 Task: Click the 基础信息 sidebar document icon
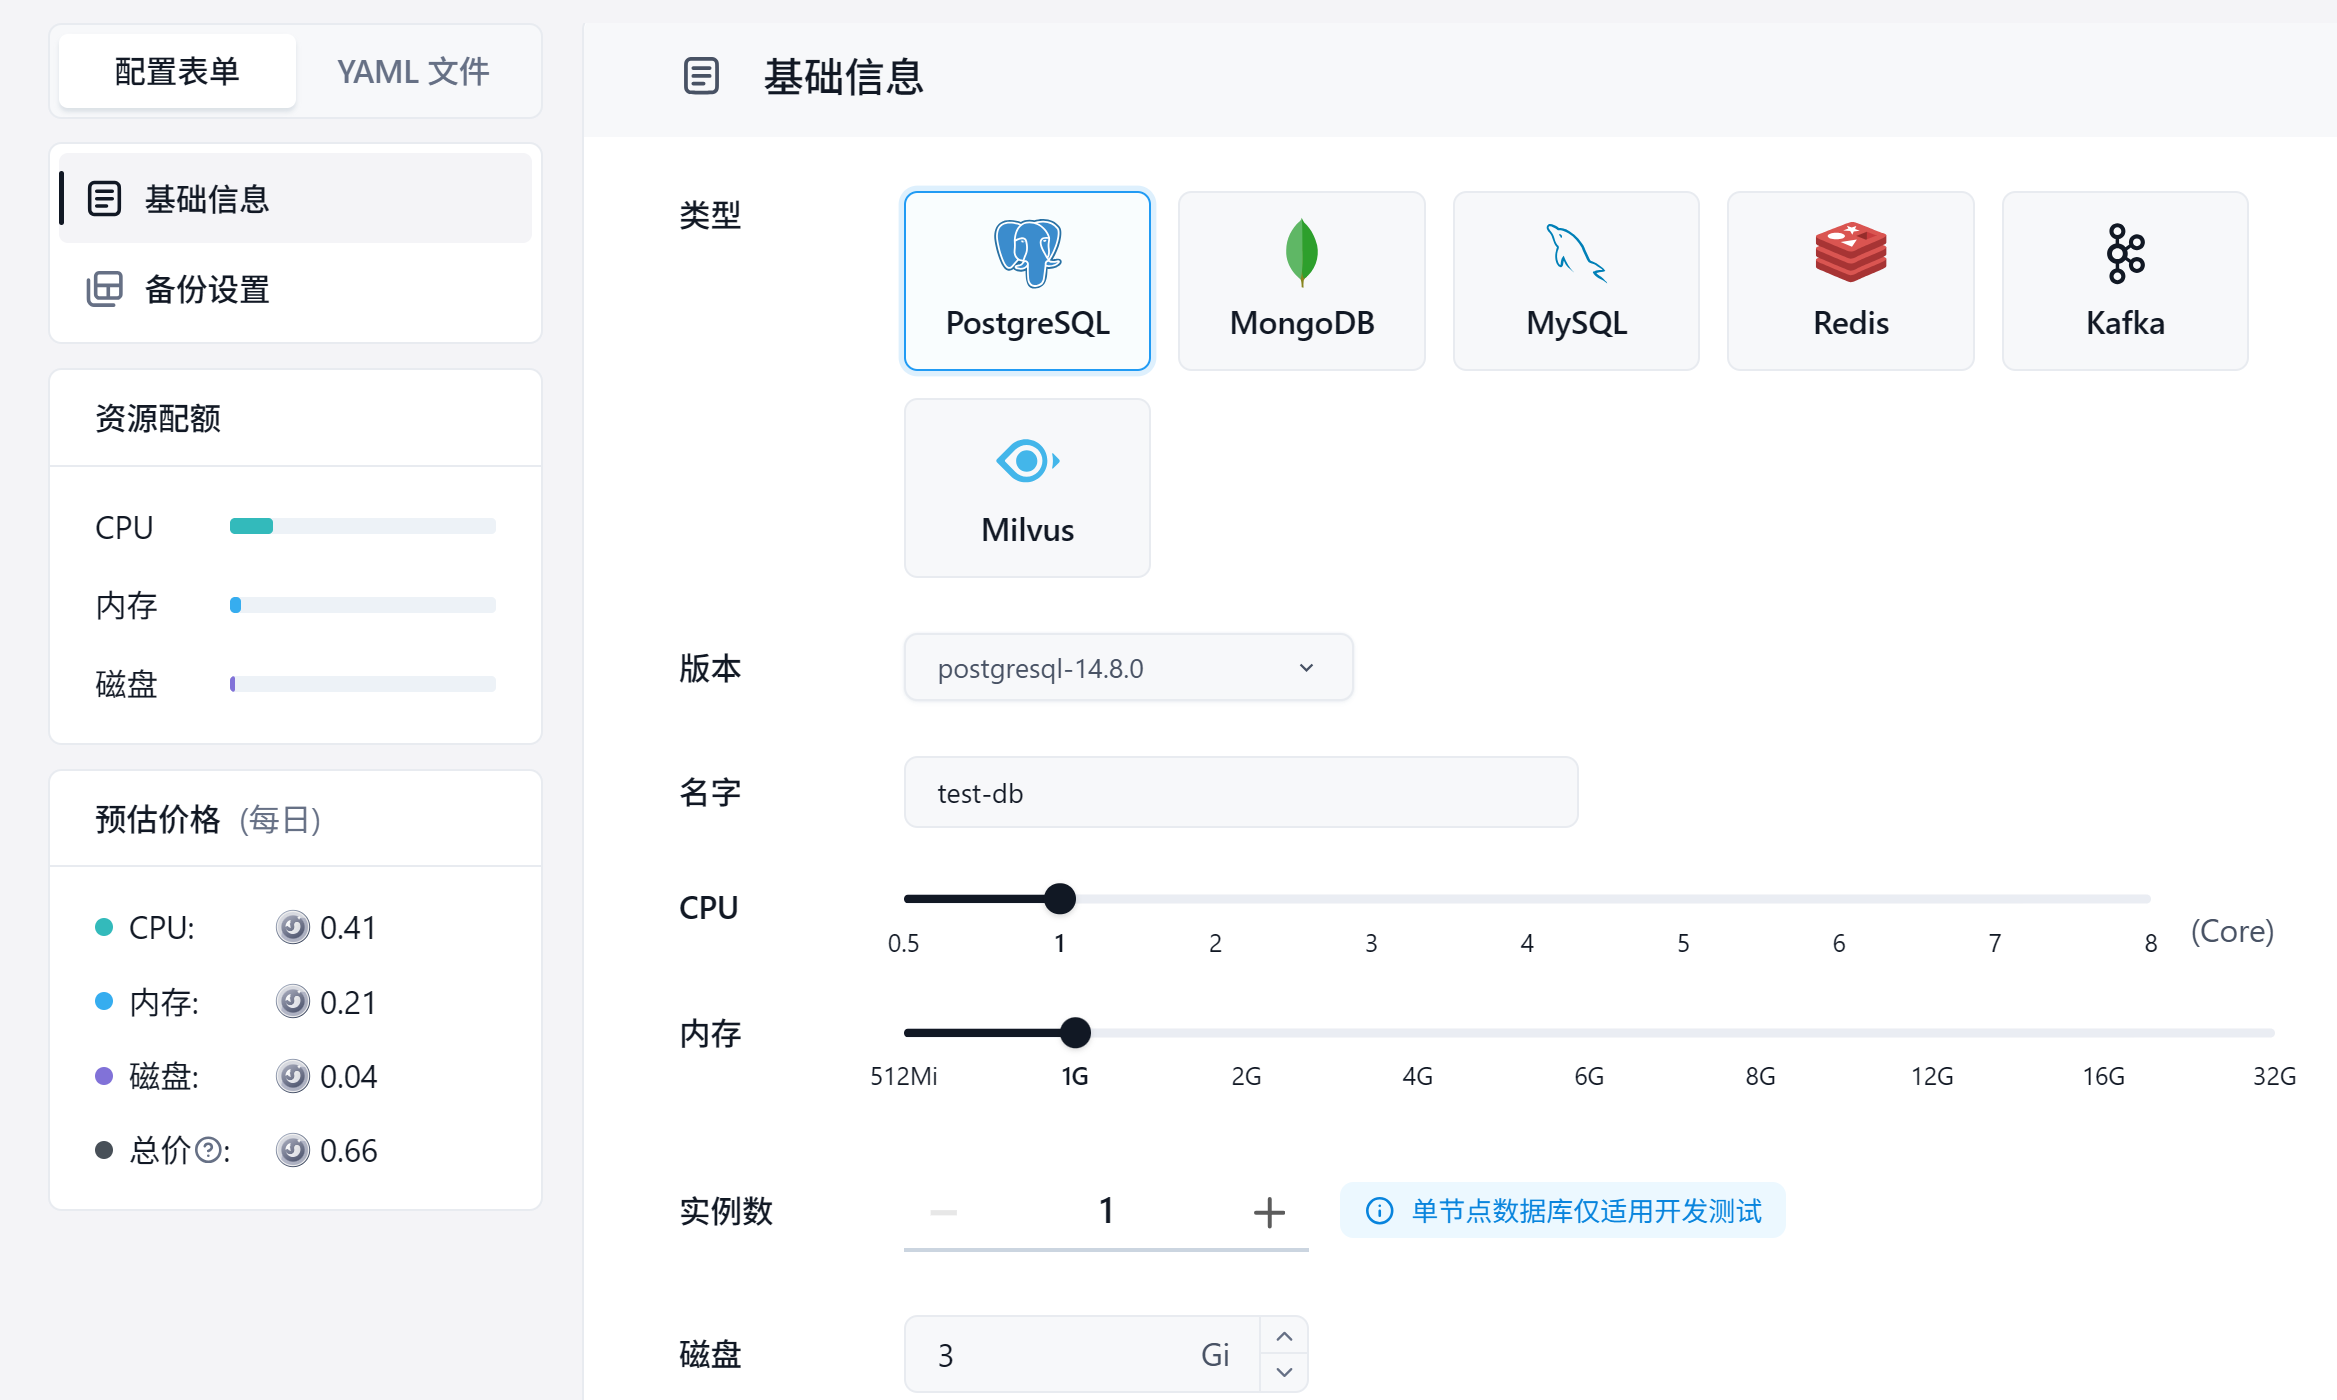tap(105, 198)
